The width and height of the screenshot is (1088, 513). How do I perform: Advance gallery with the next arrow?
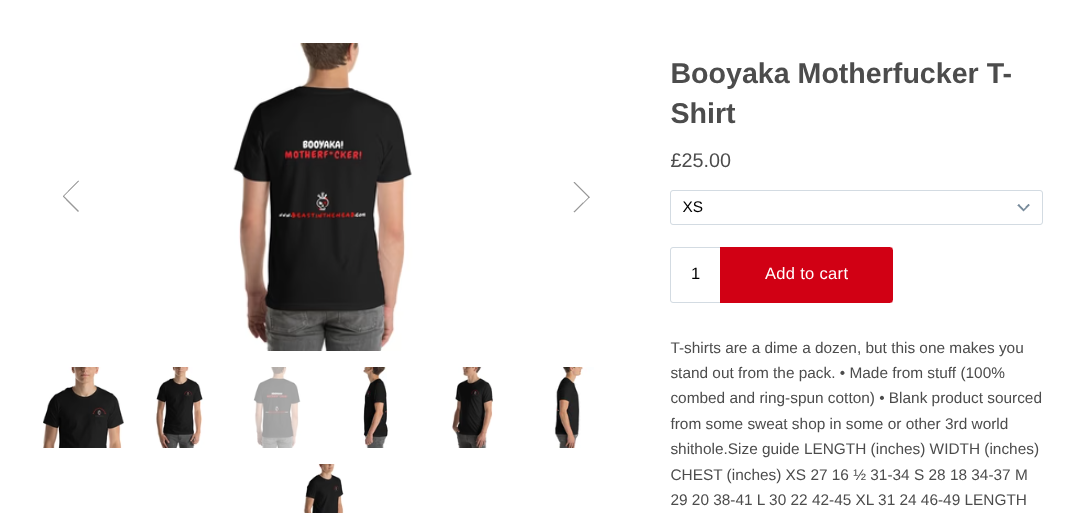[581, 196]
